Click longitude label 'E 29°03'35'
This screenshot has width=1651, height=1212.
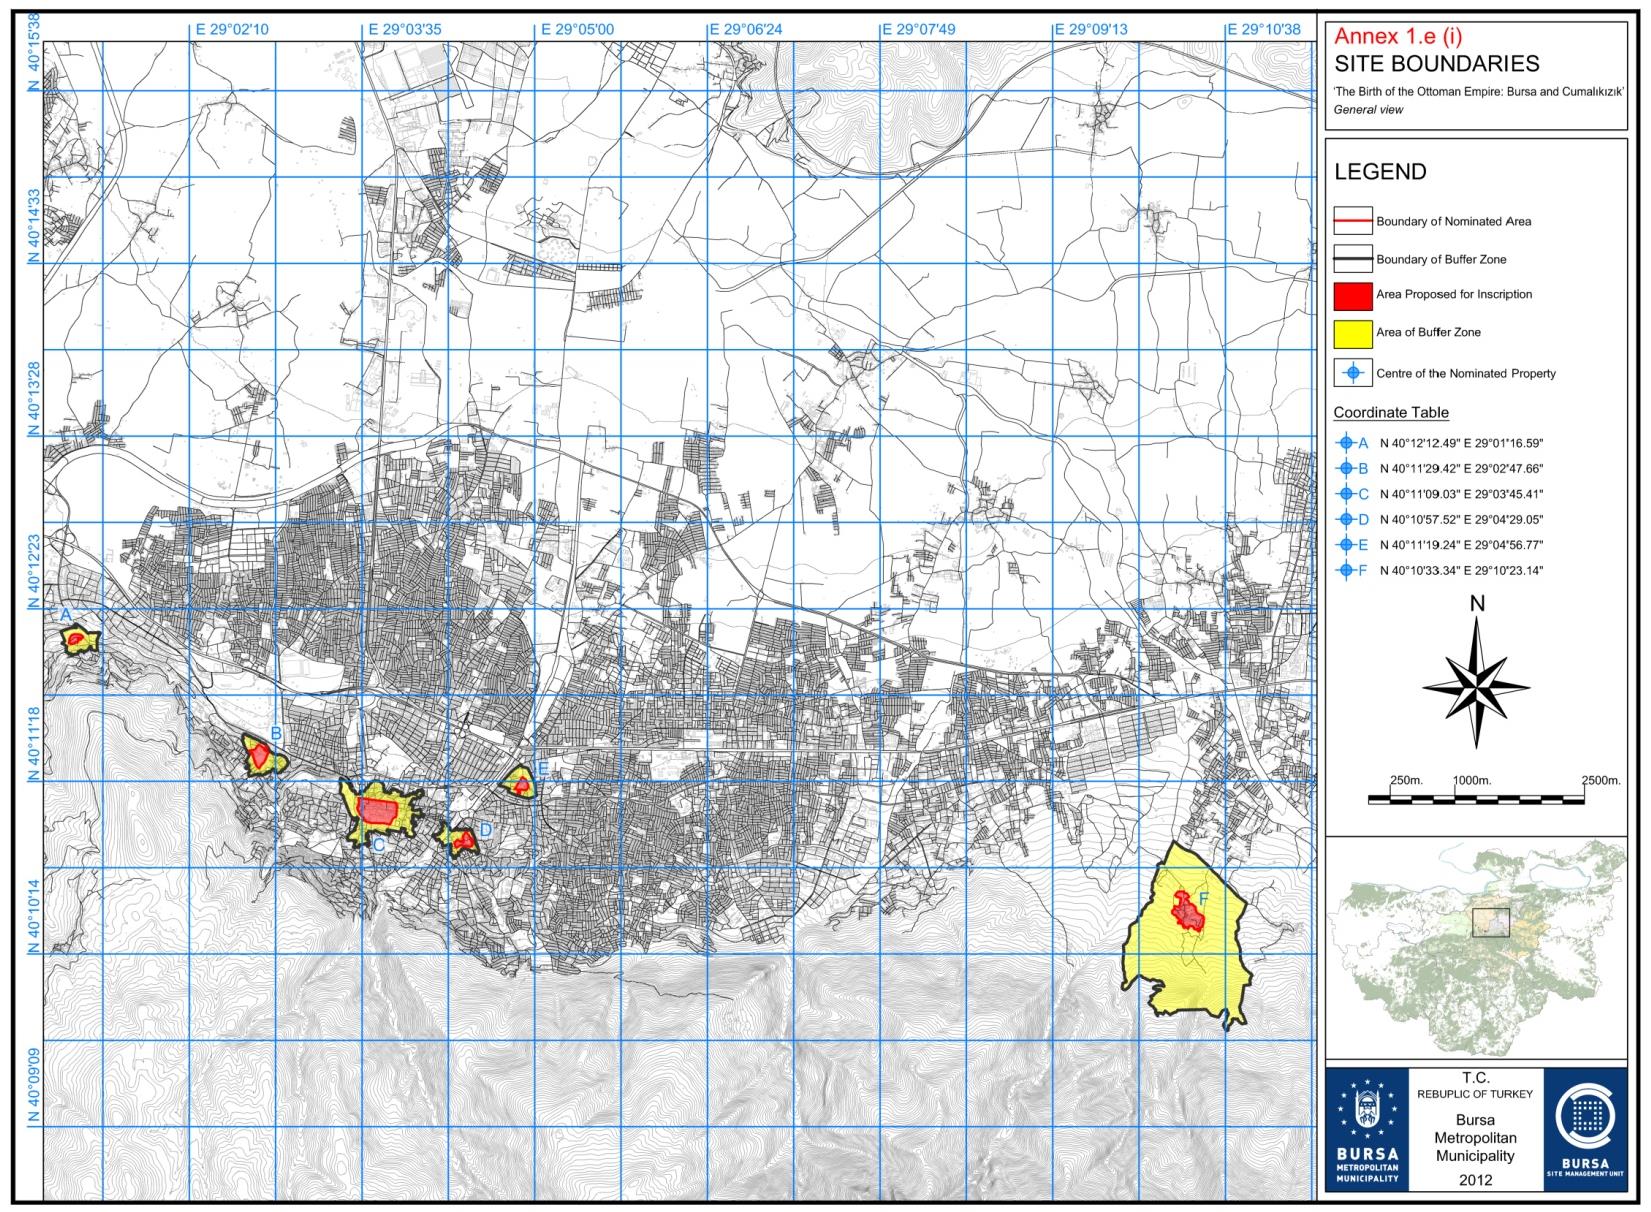click(x=404, y=30)
